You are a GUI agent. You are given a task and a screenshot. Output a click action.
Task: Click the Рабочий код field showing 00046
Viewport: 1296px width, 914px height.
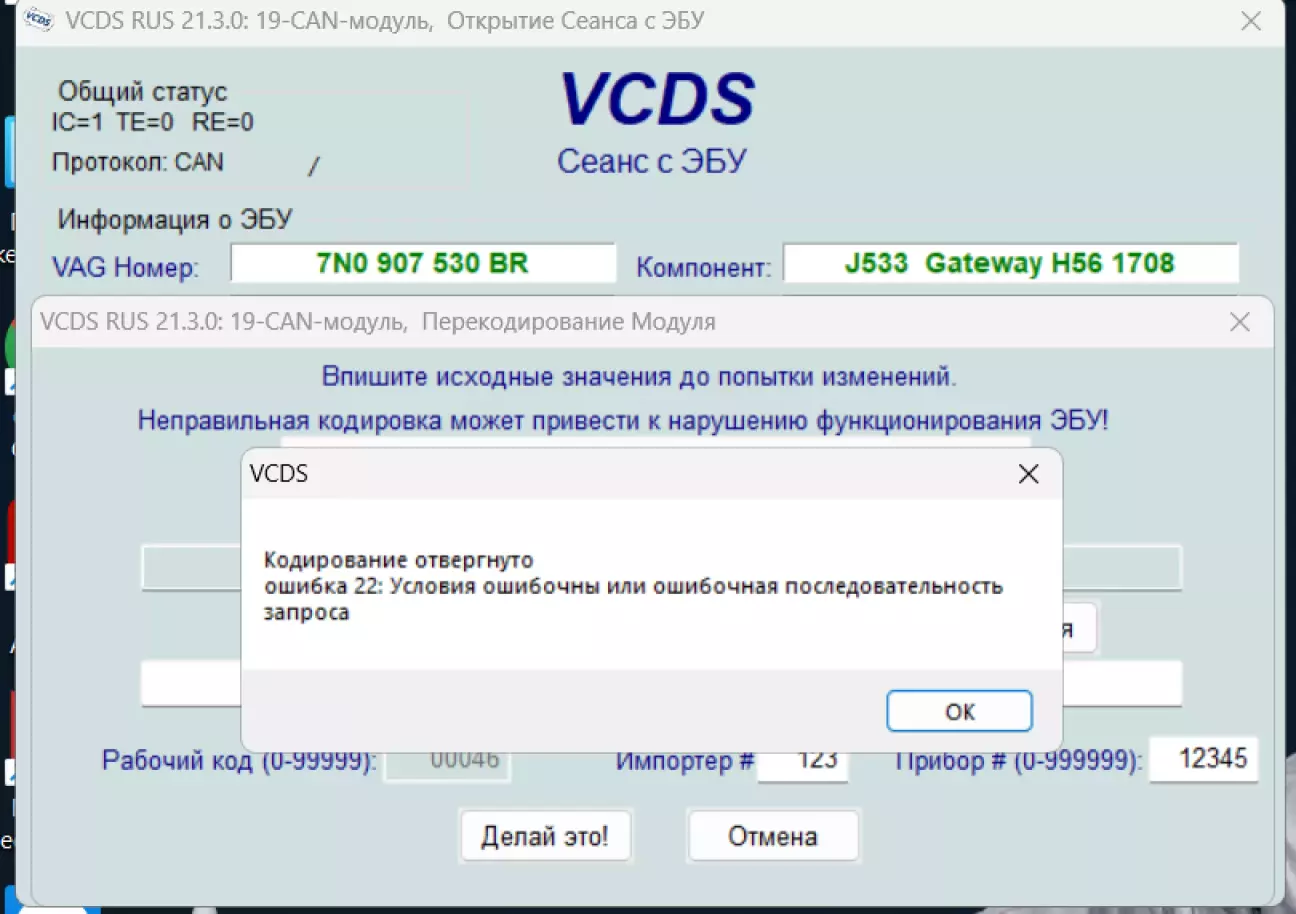[x=447, y=760]
